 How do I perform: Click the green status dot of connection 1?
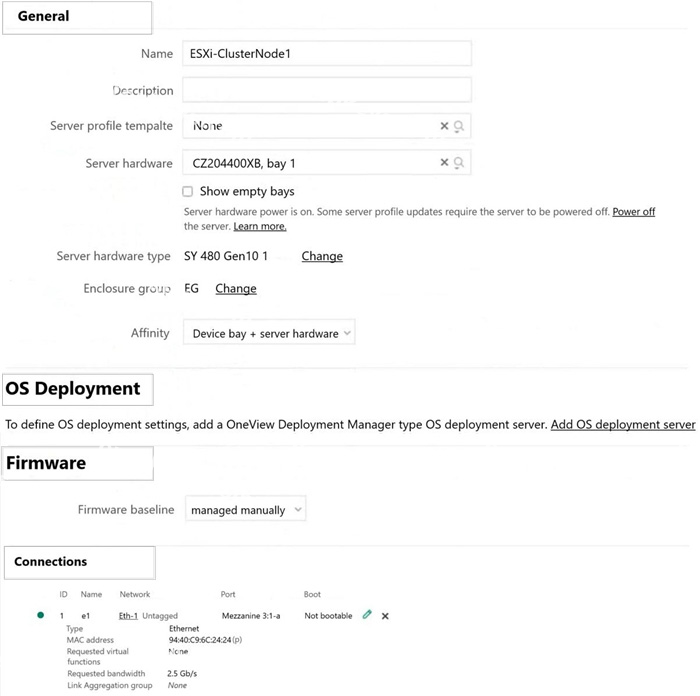coord(41,615)
